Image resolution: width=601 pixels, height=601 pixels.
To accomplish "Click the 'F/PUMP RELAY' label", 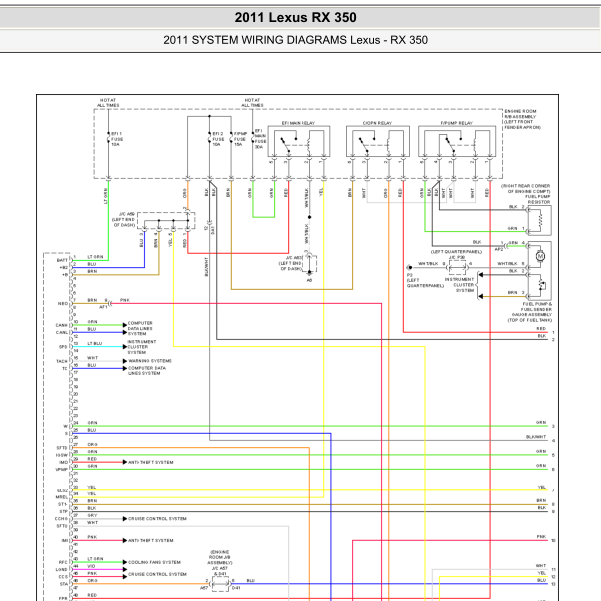I will point(456,123).
